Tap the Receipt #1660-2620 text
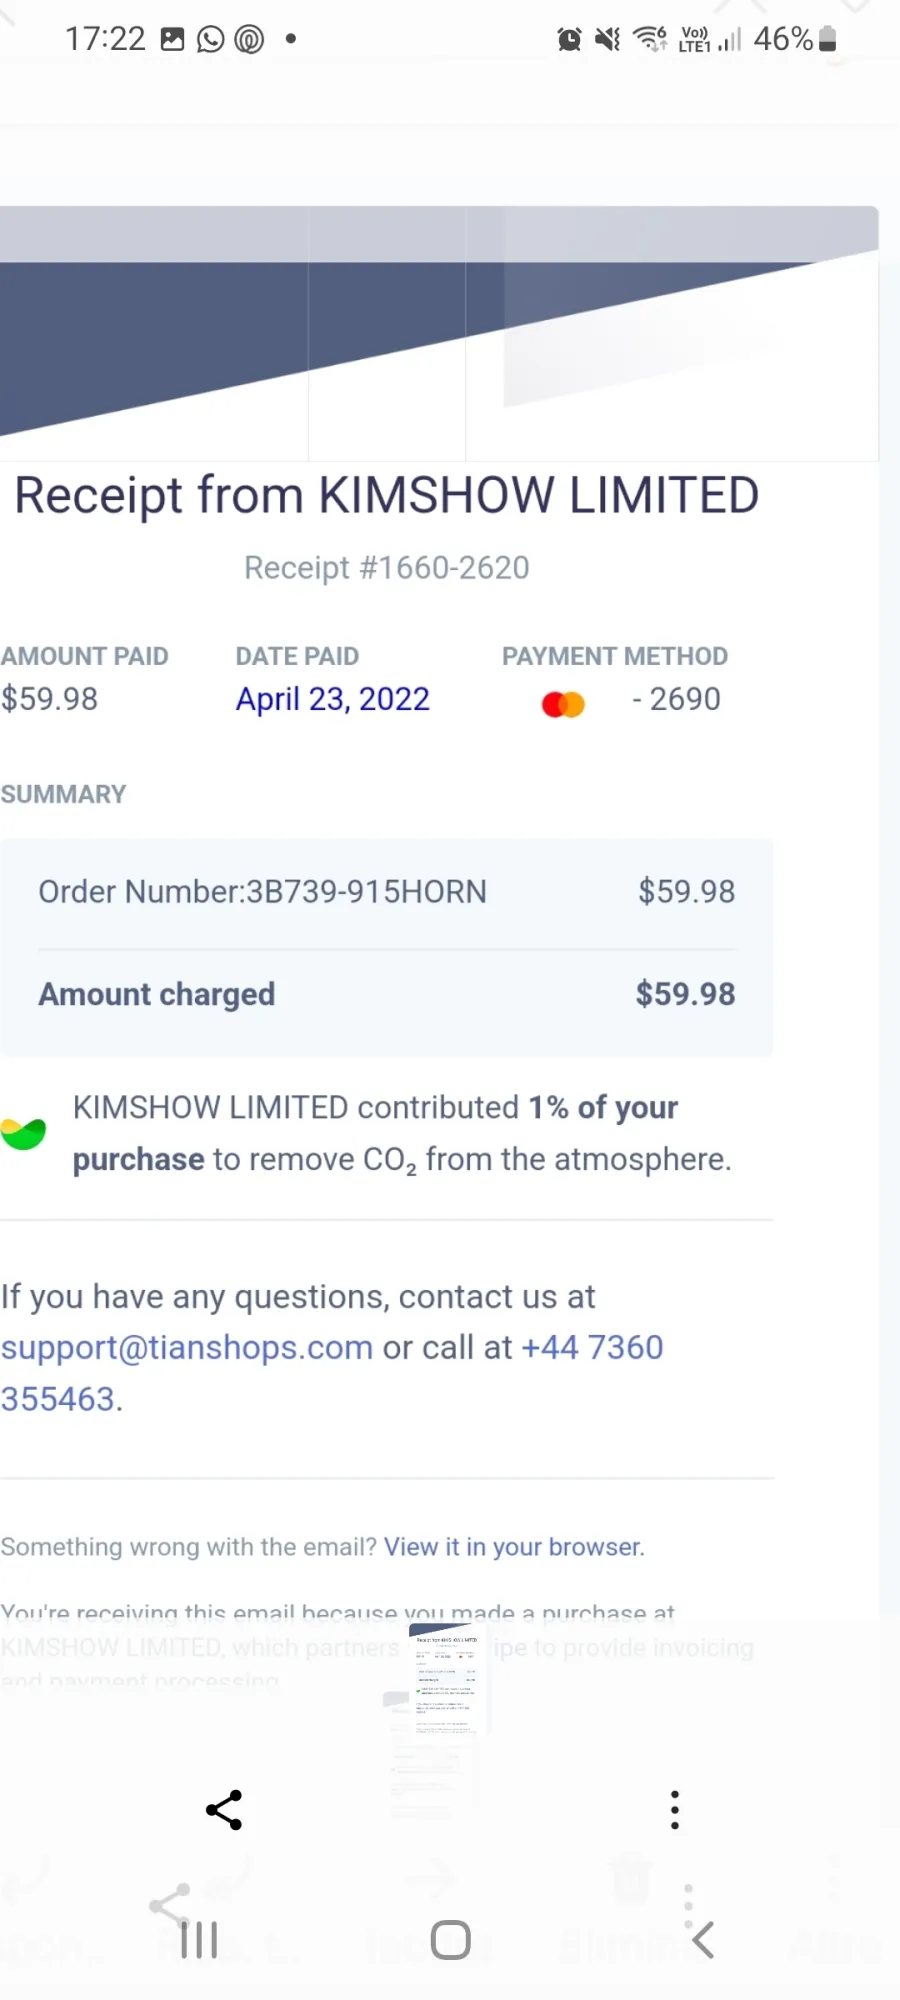This screenshot has width=900, height=2000. click(387, 568)
